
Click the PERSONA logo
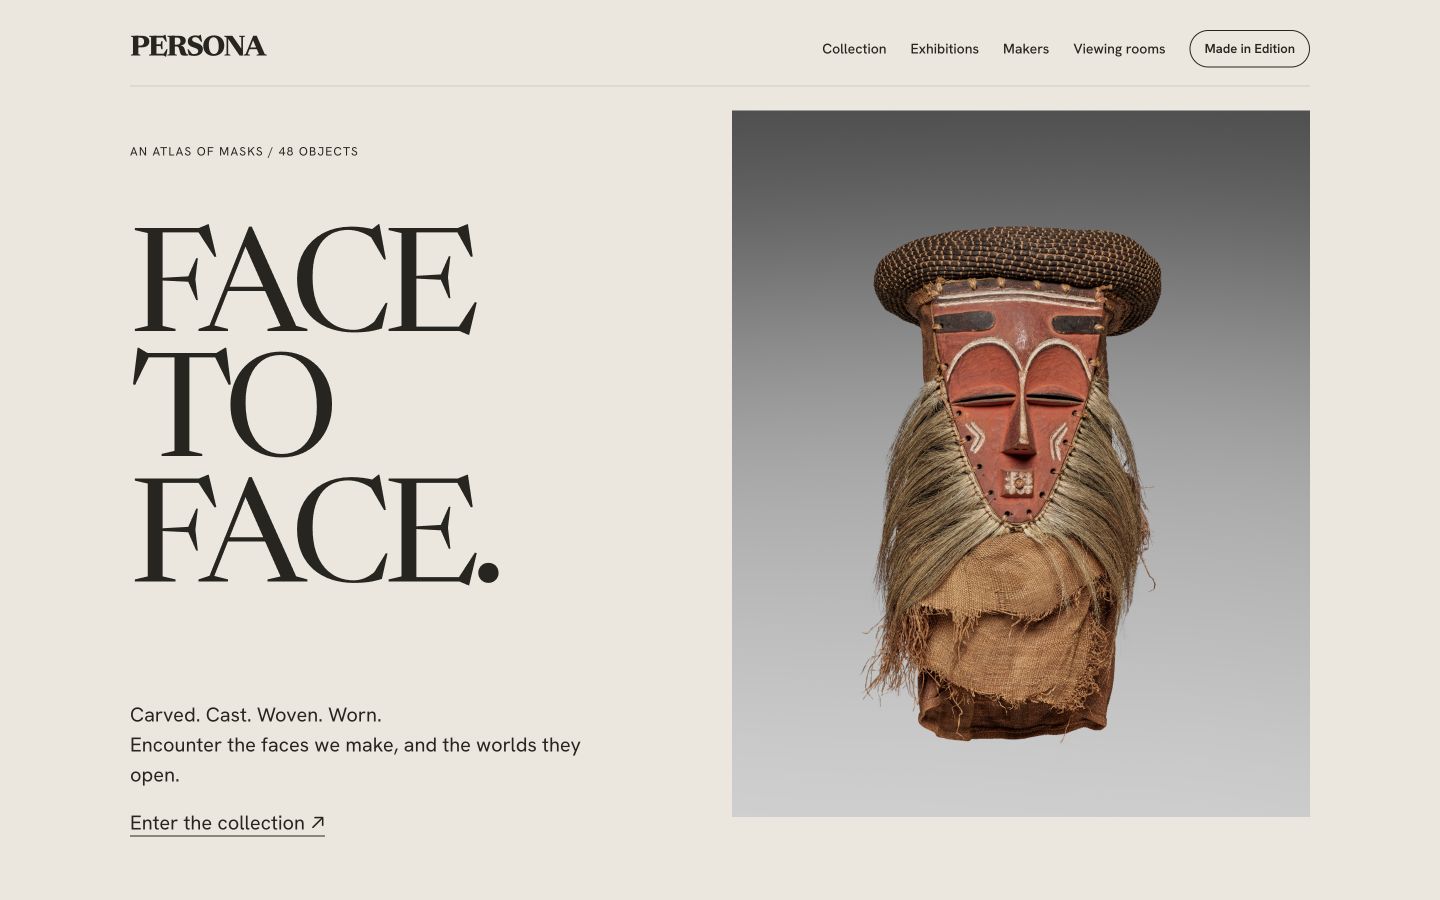tap(198, 46)
